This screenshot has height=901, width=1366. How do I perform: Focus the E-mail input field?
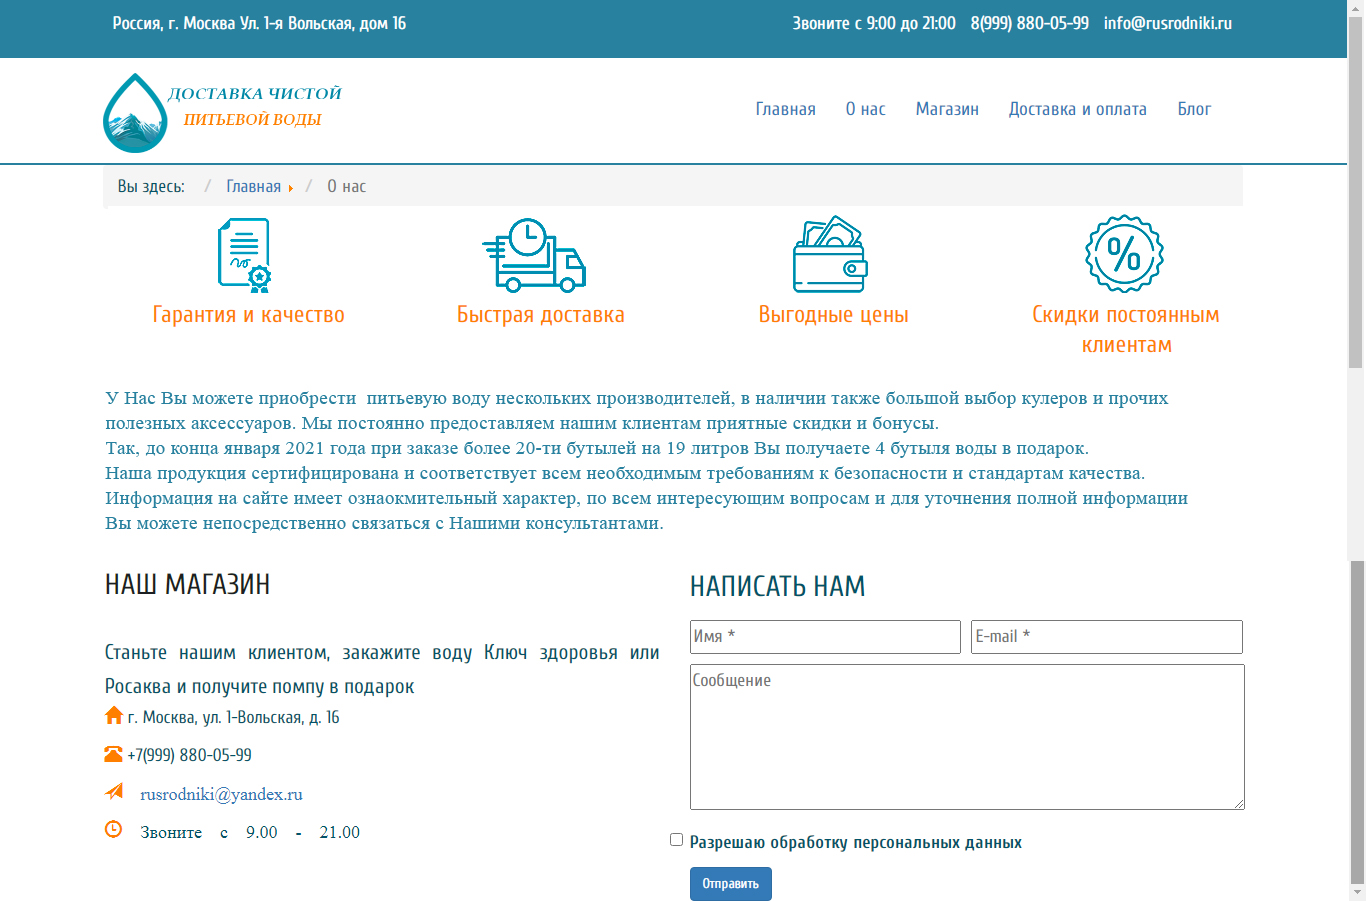[x=1107, y=637]
